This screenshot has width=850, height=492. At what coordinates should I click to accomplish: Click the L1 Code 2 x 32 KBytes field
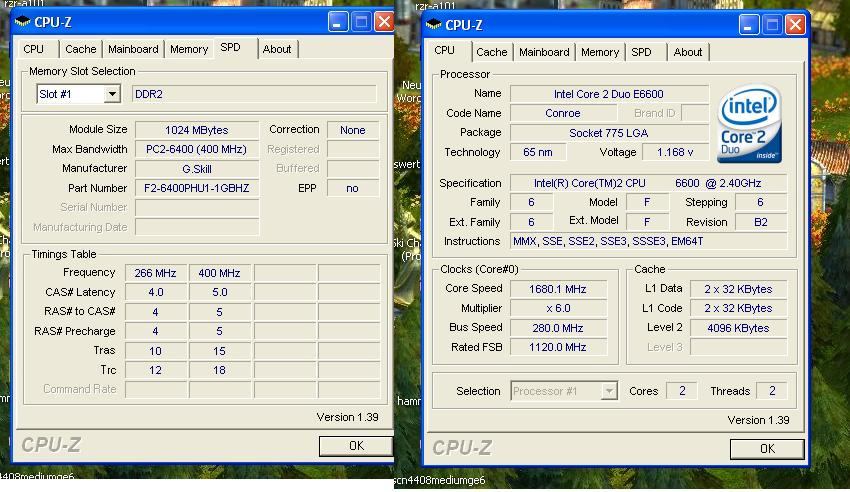738,308
